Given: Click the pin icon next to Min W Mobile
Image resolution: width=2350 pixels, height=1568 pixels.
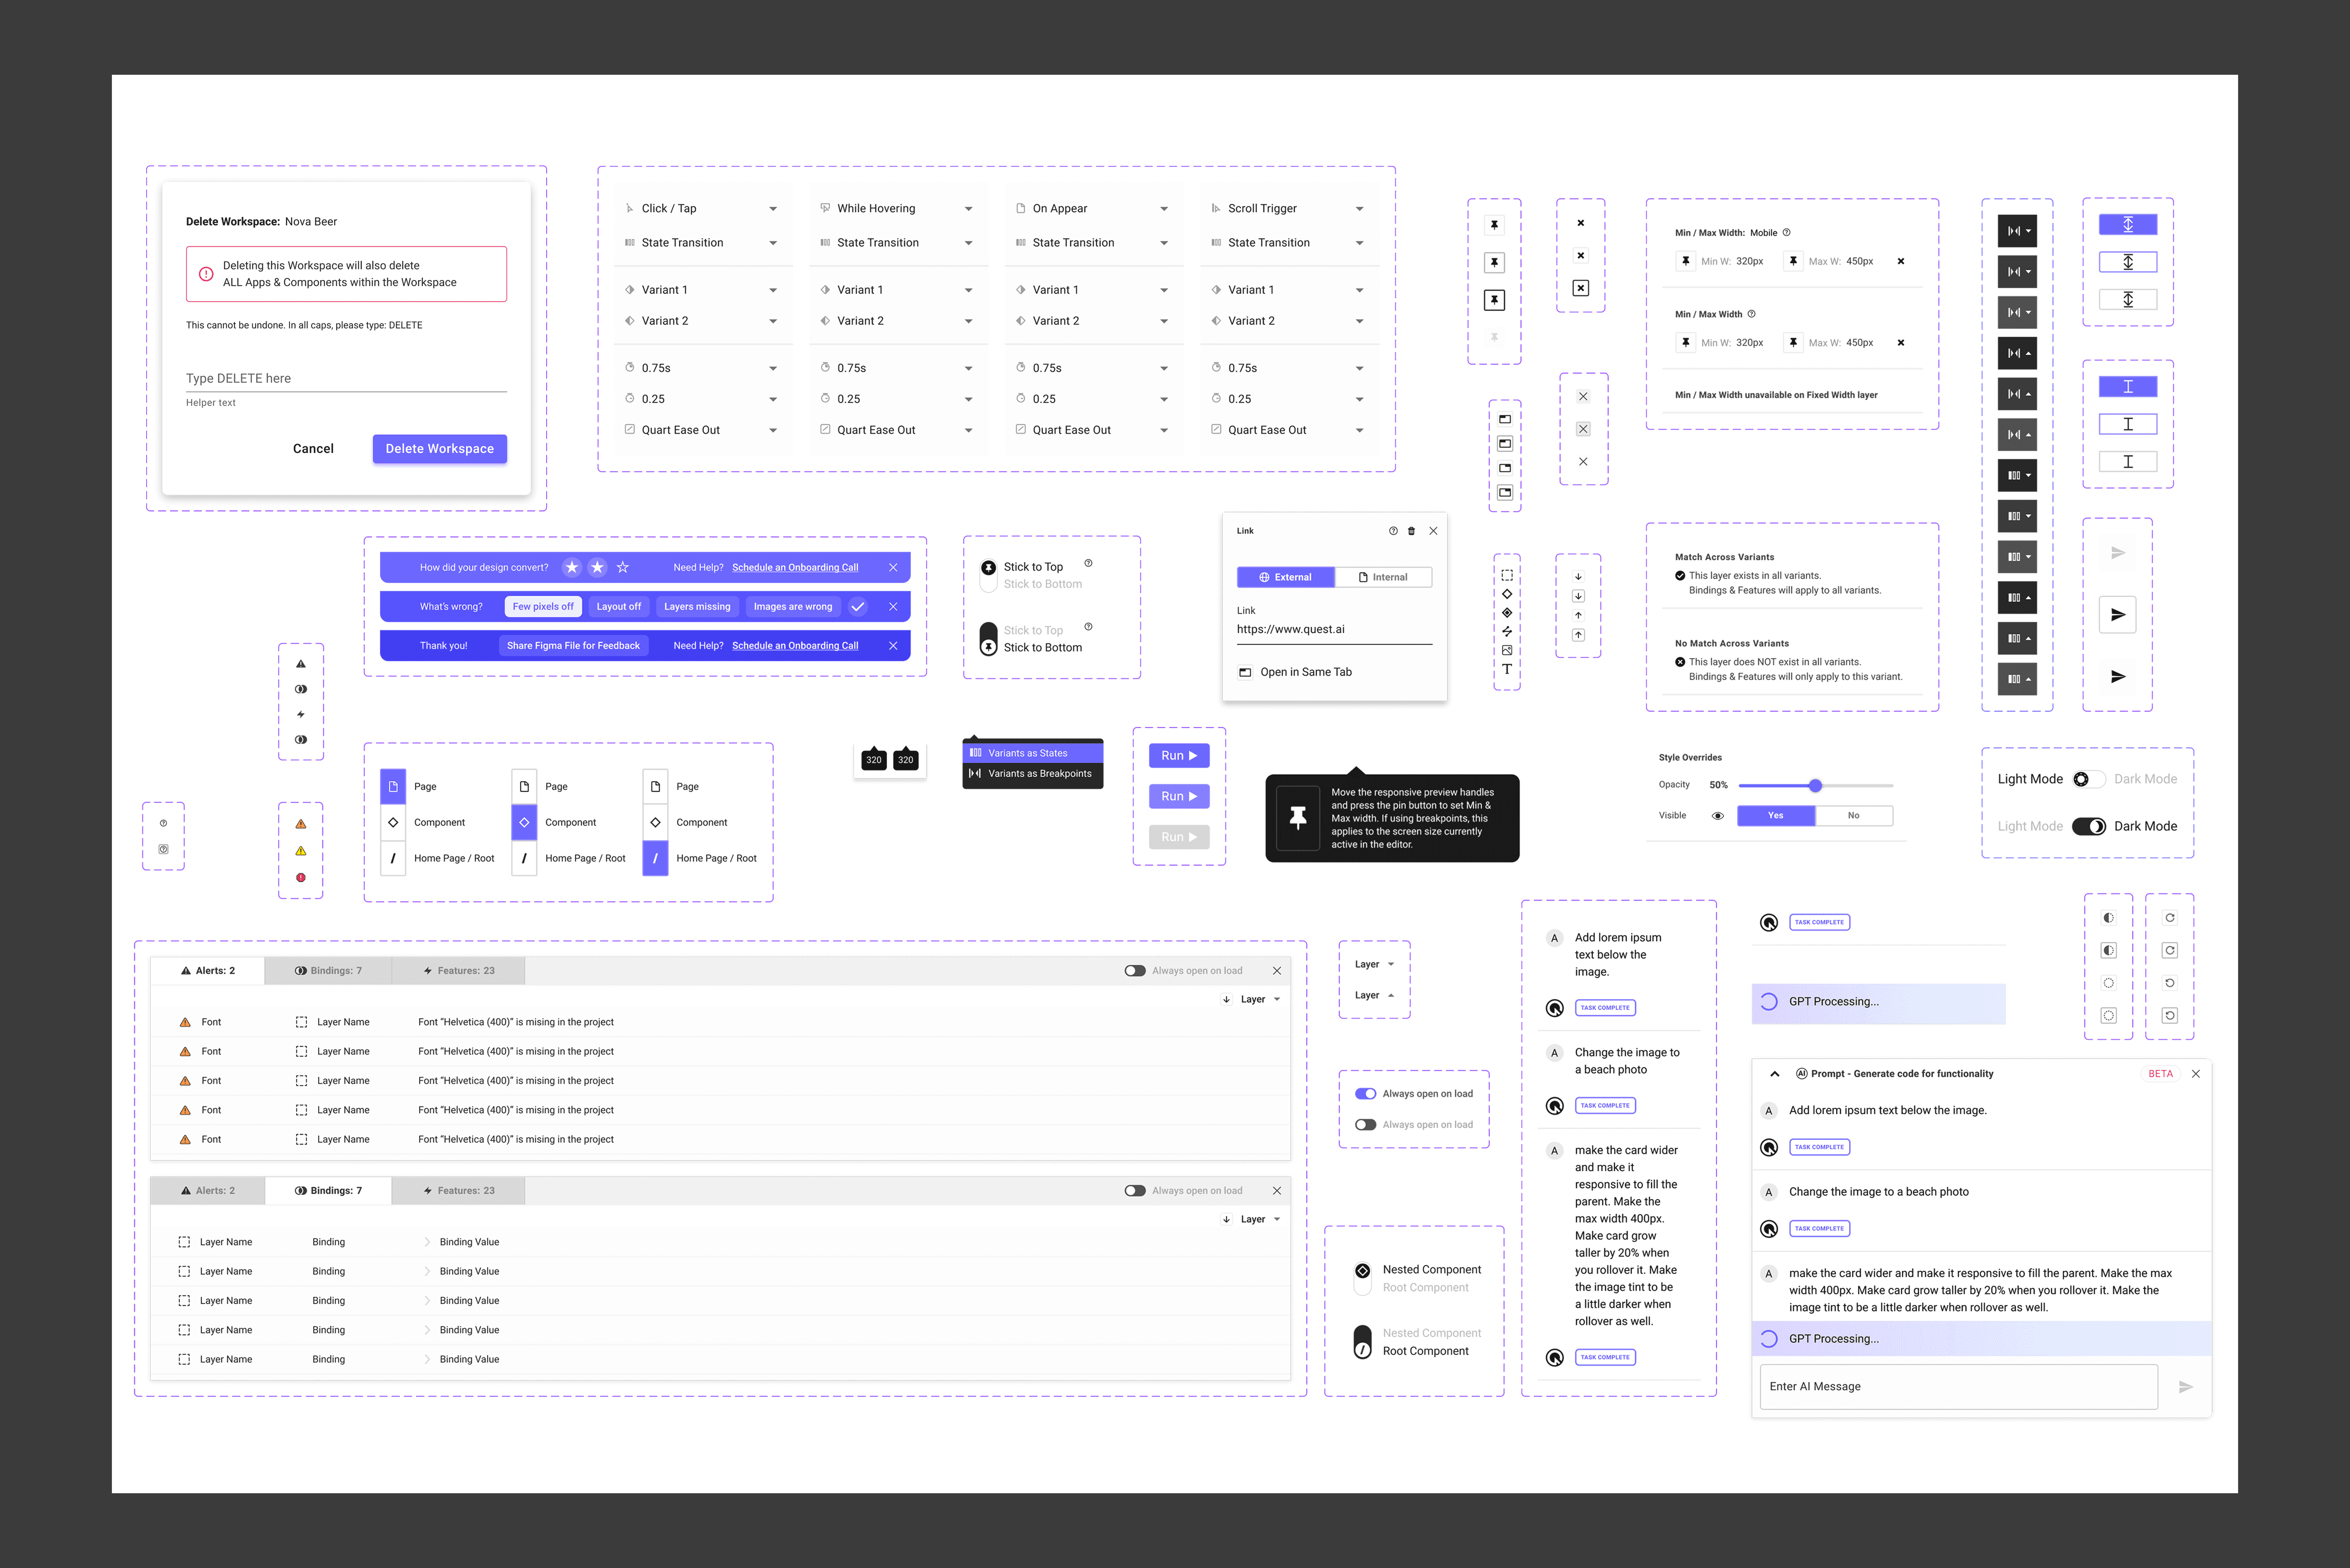Looking at the screenshot, I should coord(1685,261).
